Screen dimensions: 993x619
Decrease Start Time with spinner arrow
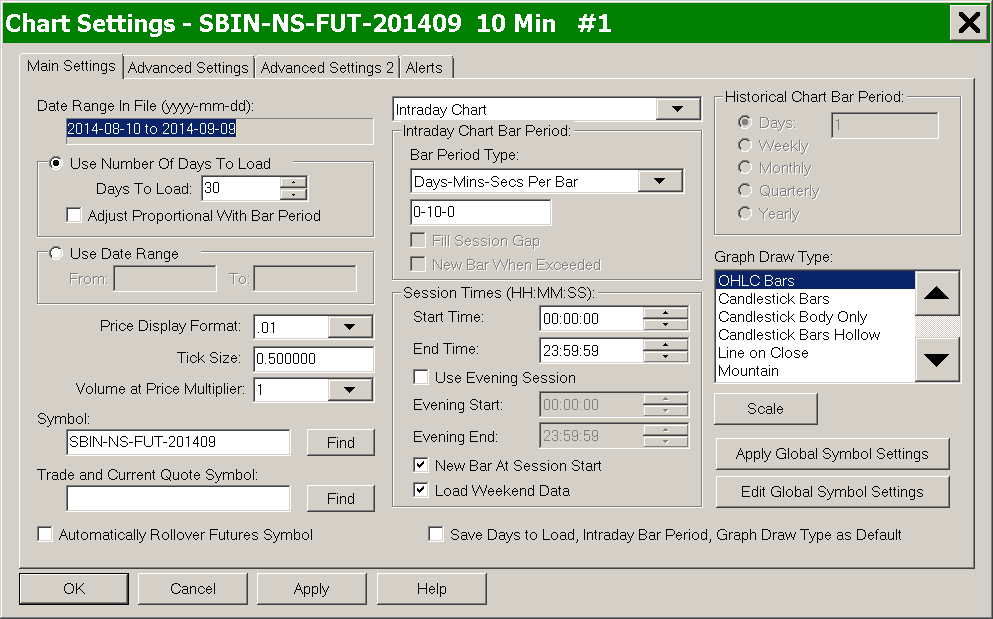click(x=665, y=324)
